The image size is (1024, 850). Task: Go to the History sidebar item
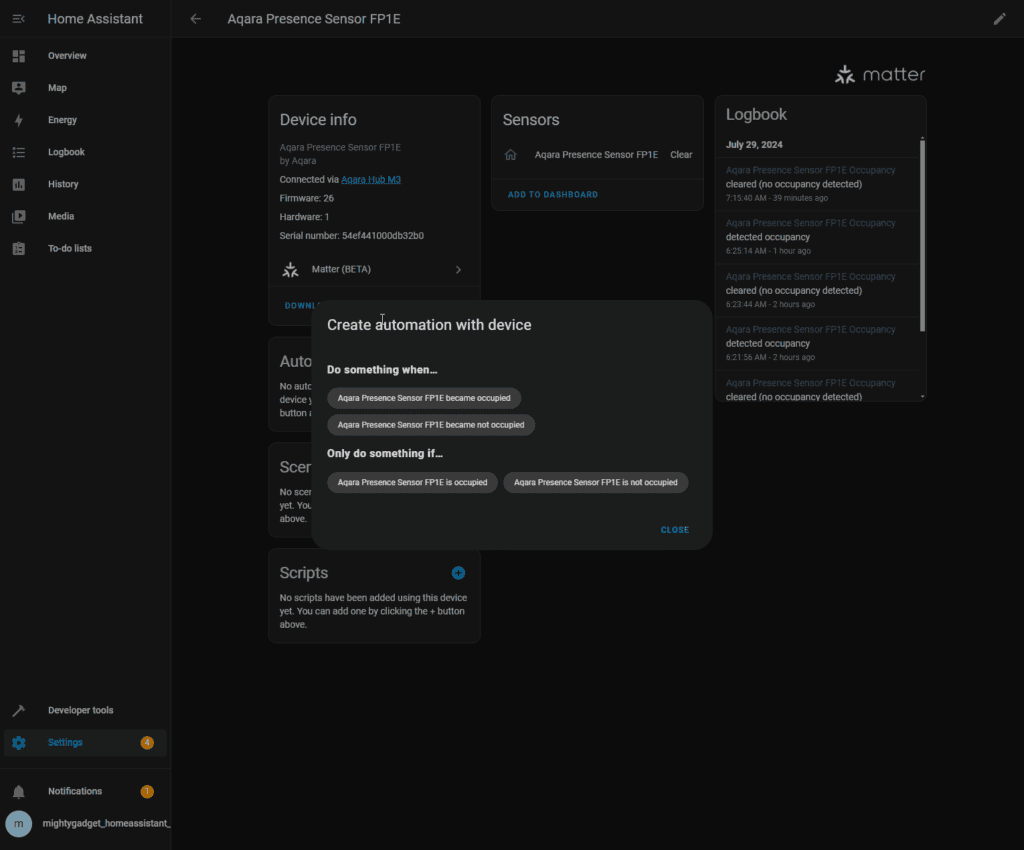point(63,184)
